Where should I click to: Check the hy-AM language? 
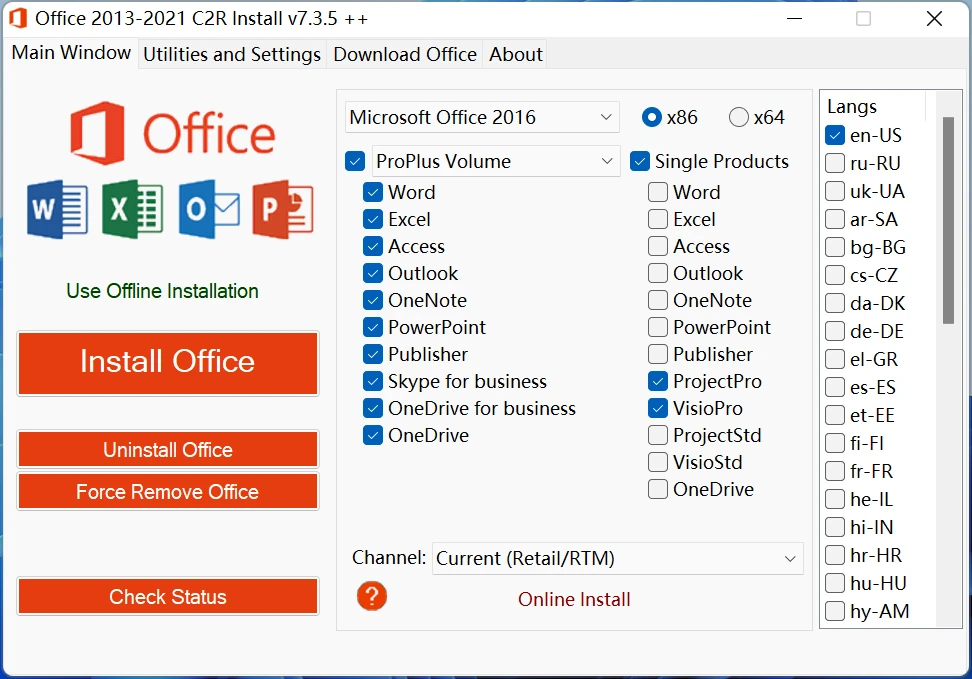[835, 611]
